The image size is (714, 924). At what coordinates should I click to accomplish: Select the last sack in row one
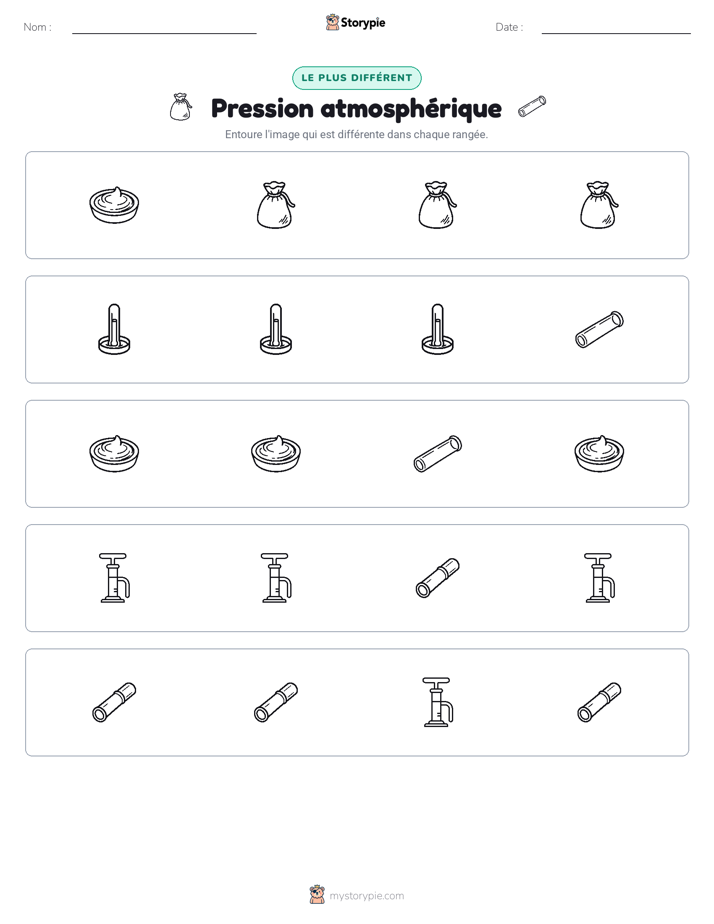(599, 205)
